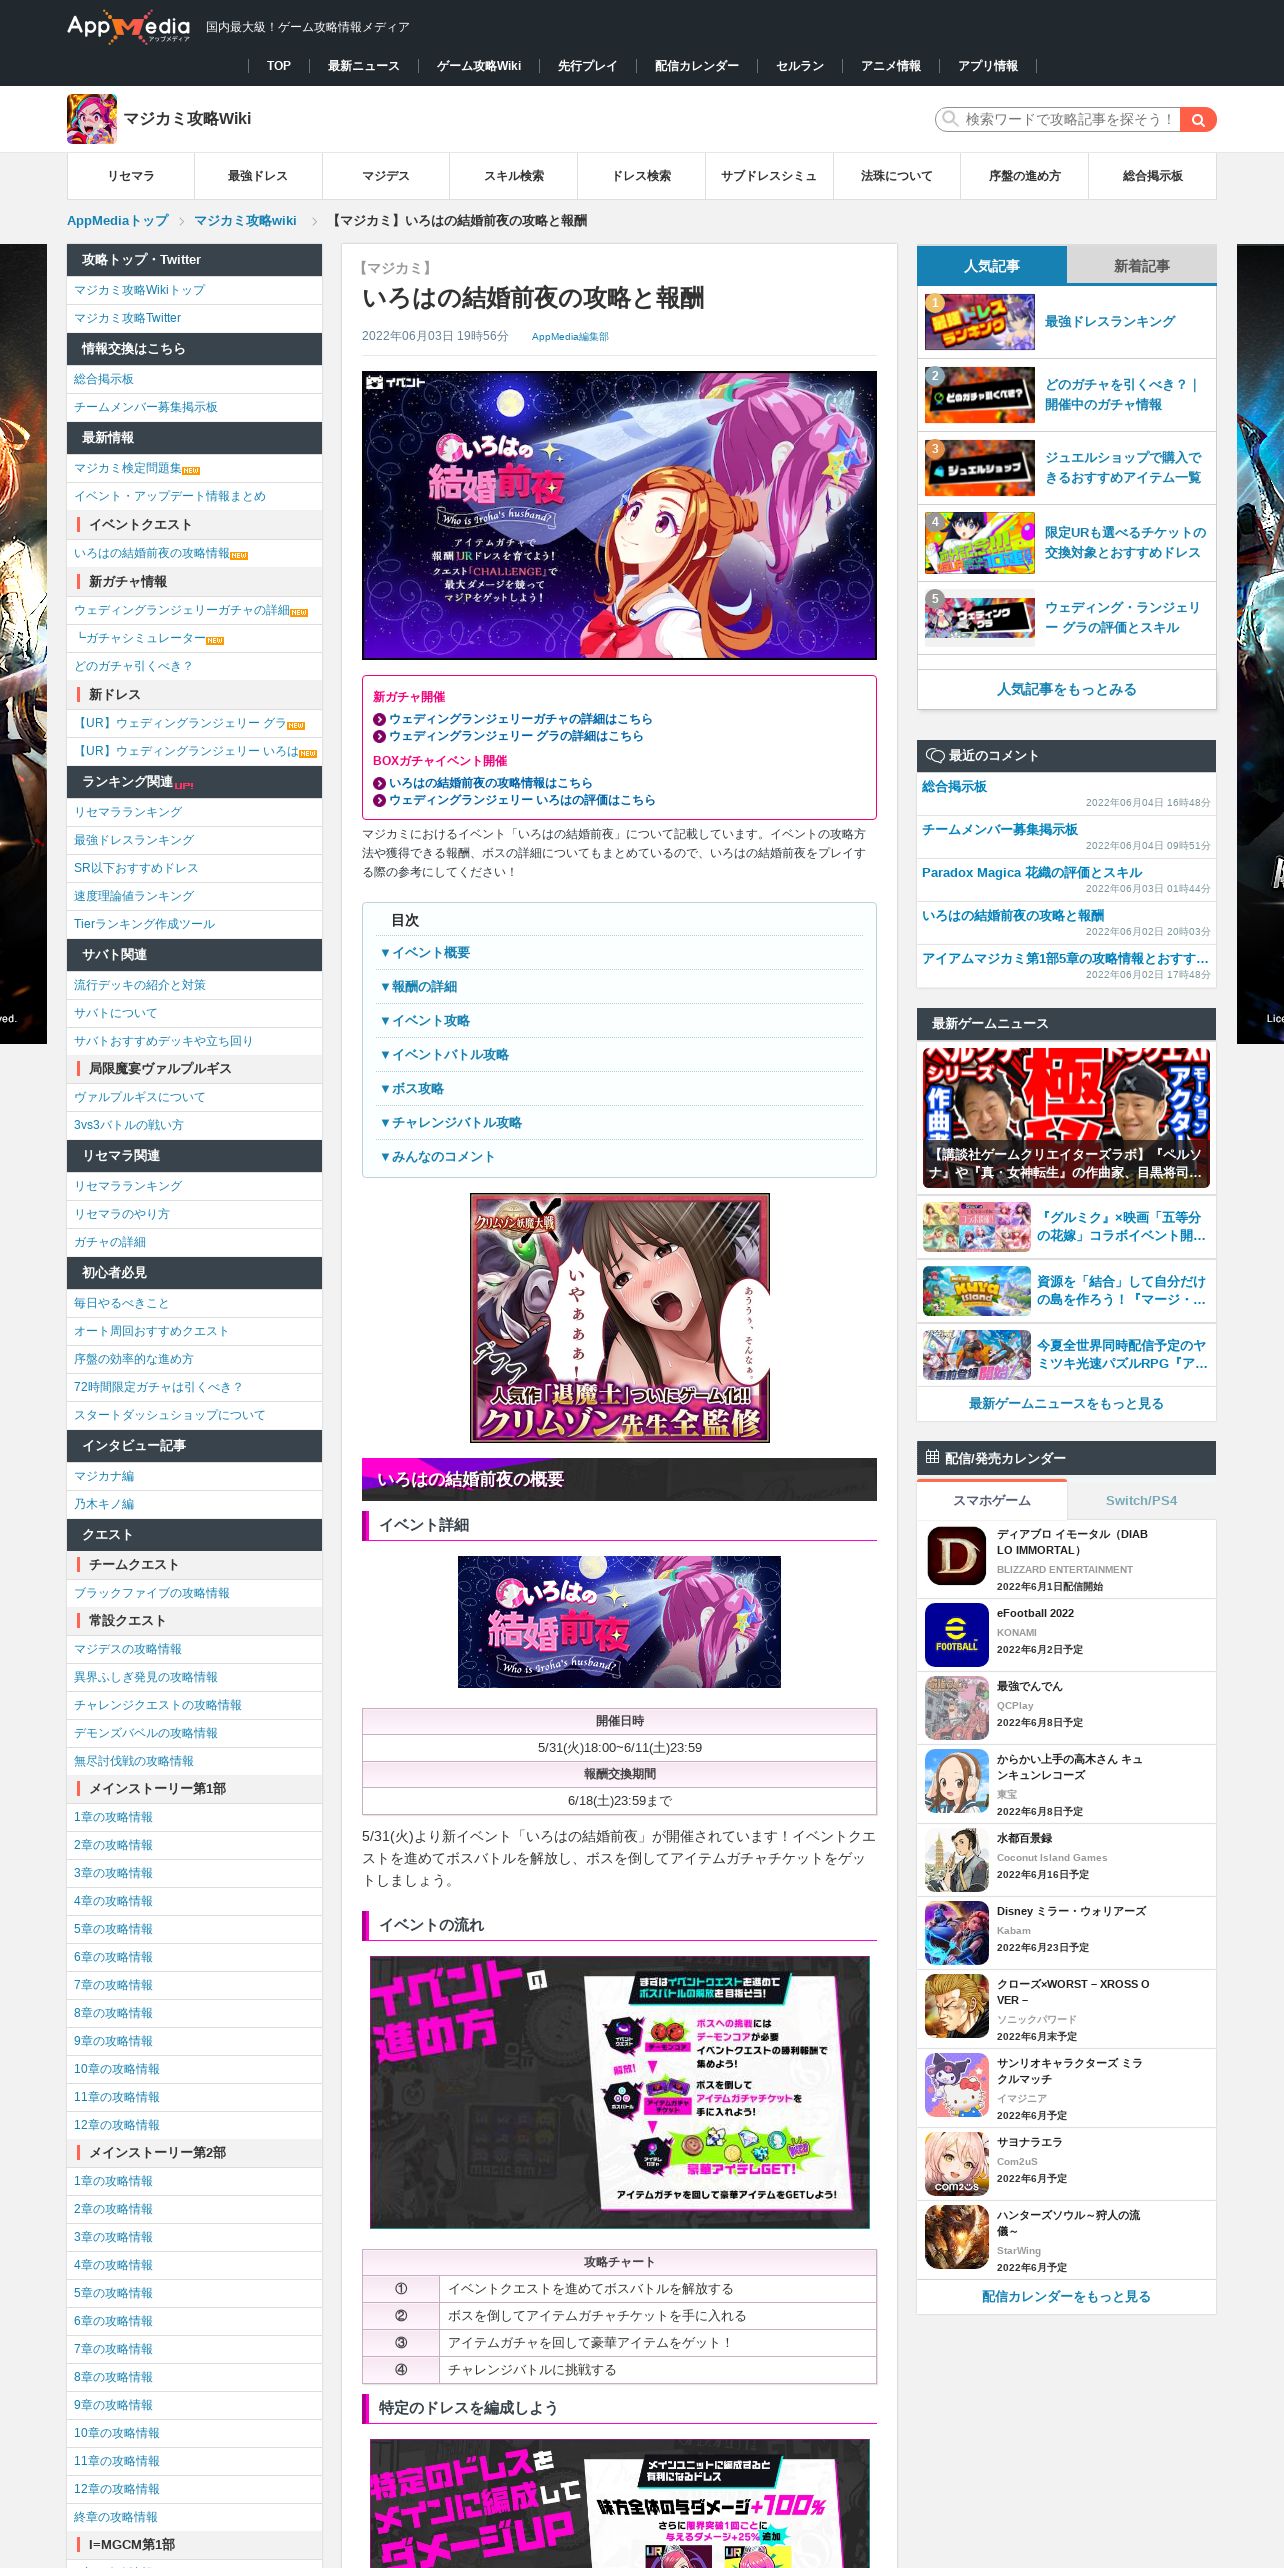The height and width of the screenshot is (2568, 1284).
Task: Jump to ▼報酬の詳細 in contents
Action: click(419, 987)
